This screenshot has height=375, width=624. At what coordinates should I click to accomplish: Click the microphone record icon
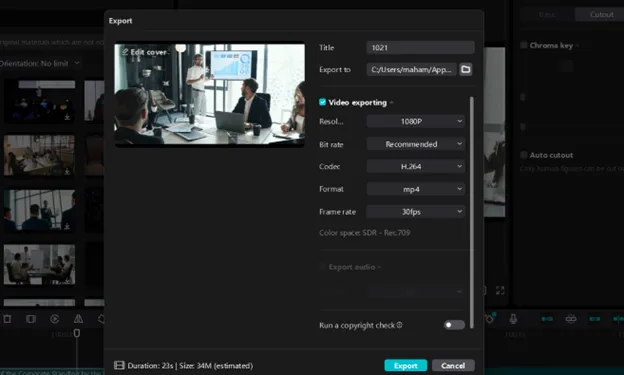coord(513,318)
